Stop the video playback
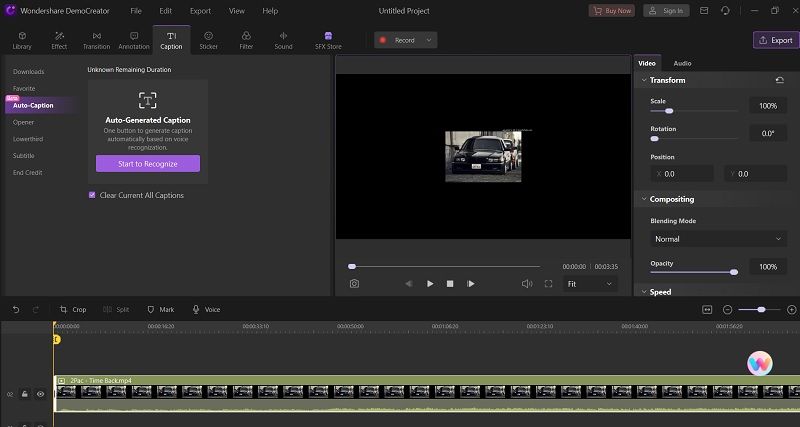 pos(450,284)
